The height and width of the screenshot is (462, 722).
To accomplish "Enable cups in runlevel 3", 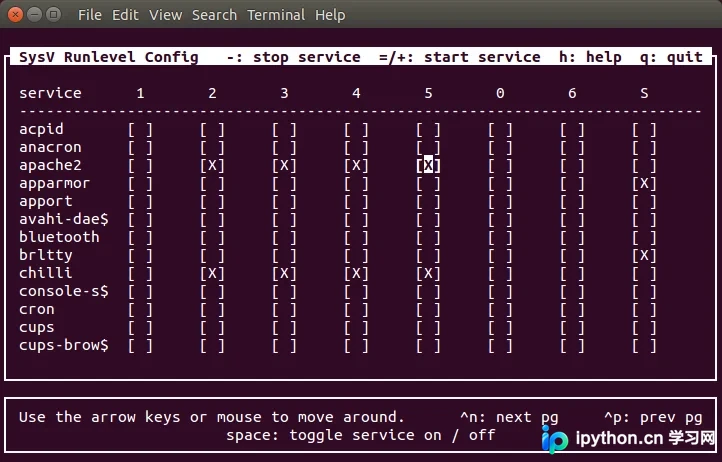I will [x=284, y=327].
